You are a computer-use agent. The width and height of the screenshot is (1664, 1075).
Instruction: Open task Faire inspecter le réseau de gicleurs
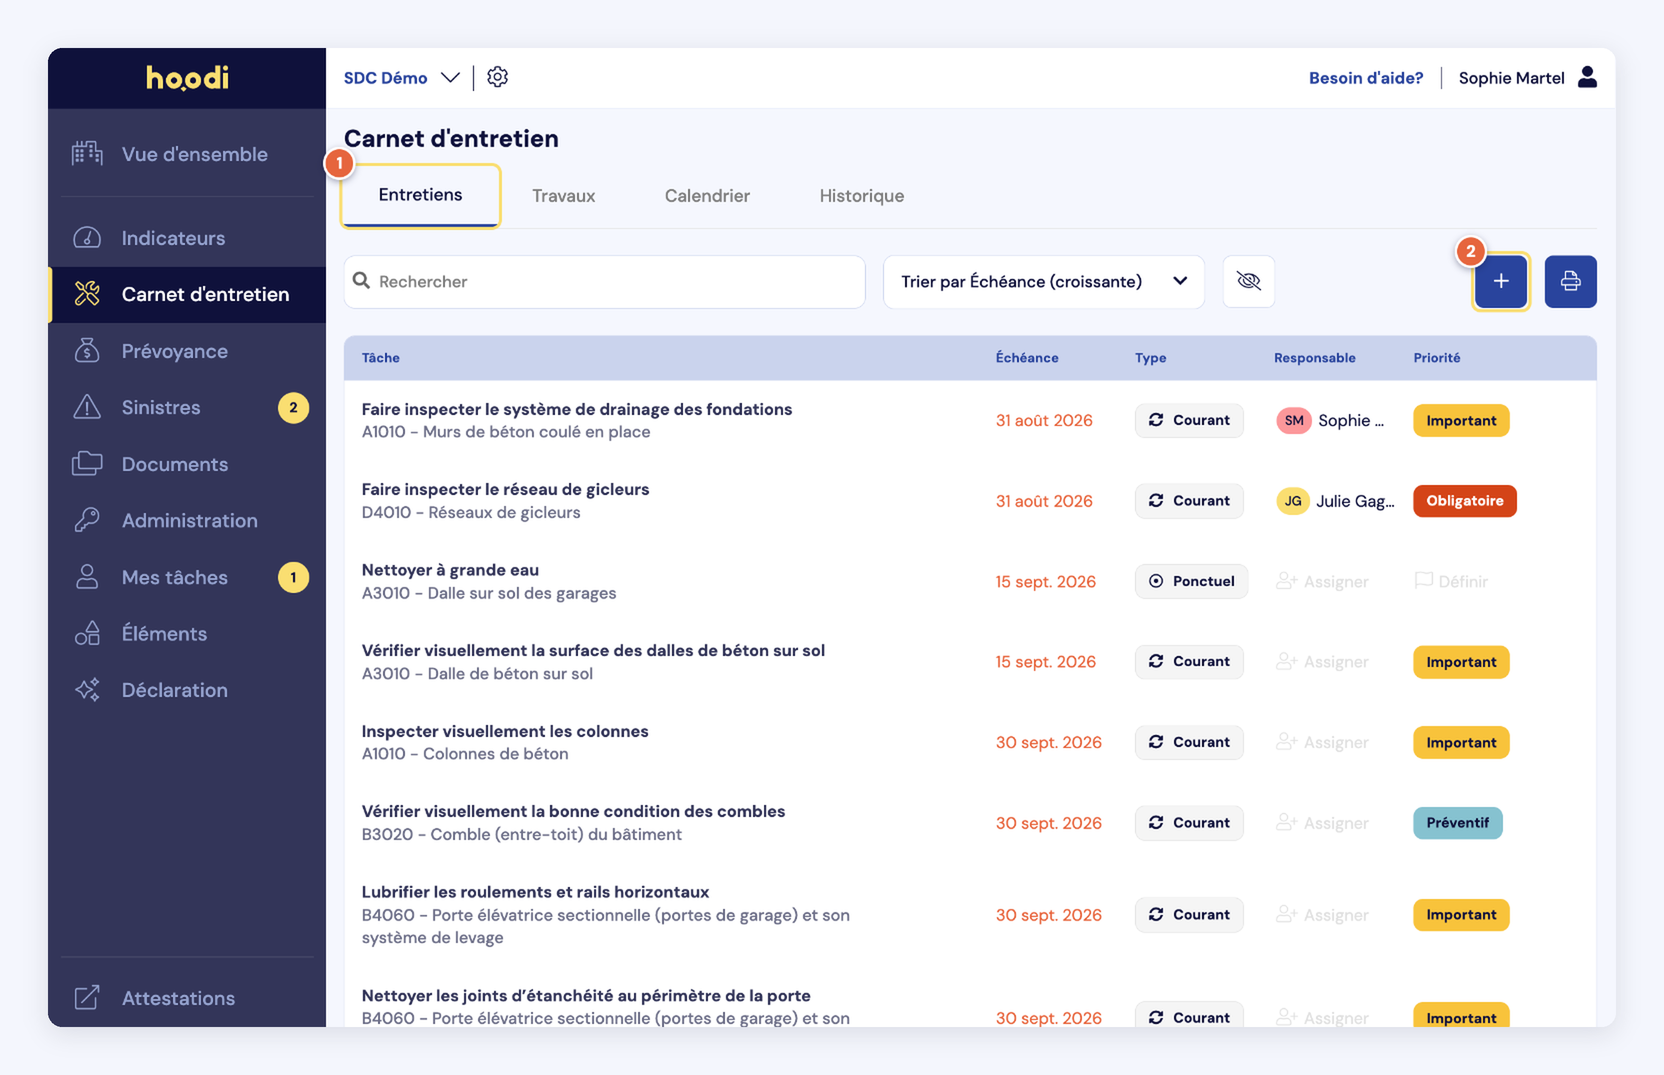[505, 490]
